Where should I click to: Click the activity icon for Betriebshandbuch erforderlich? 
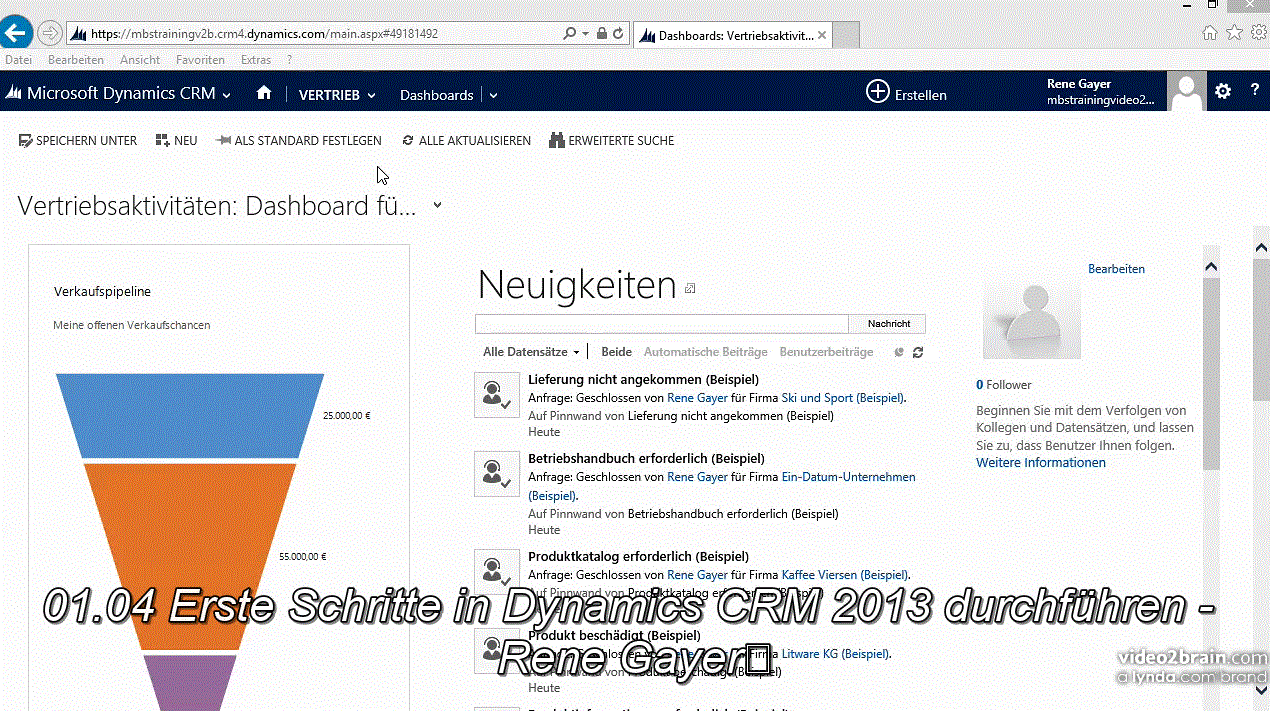coord(497,474)
